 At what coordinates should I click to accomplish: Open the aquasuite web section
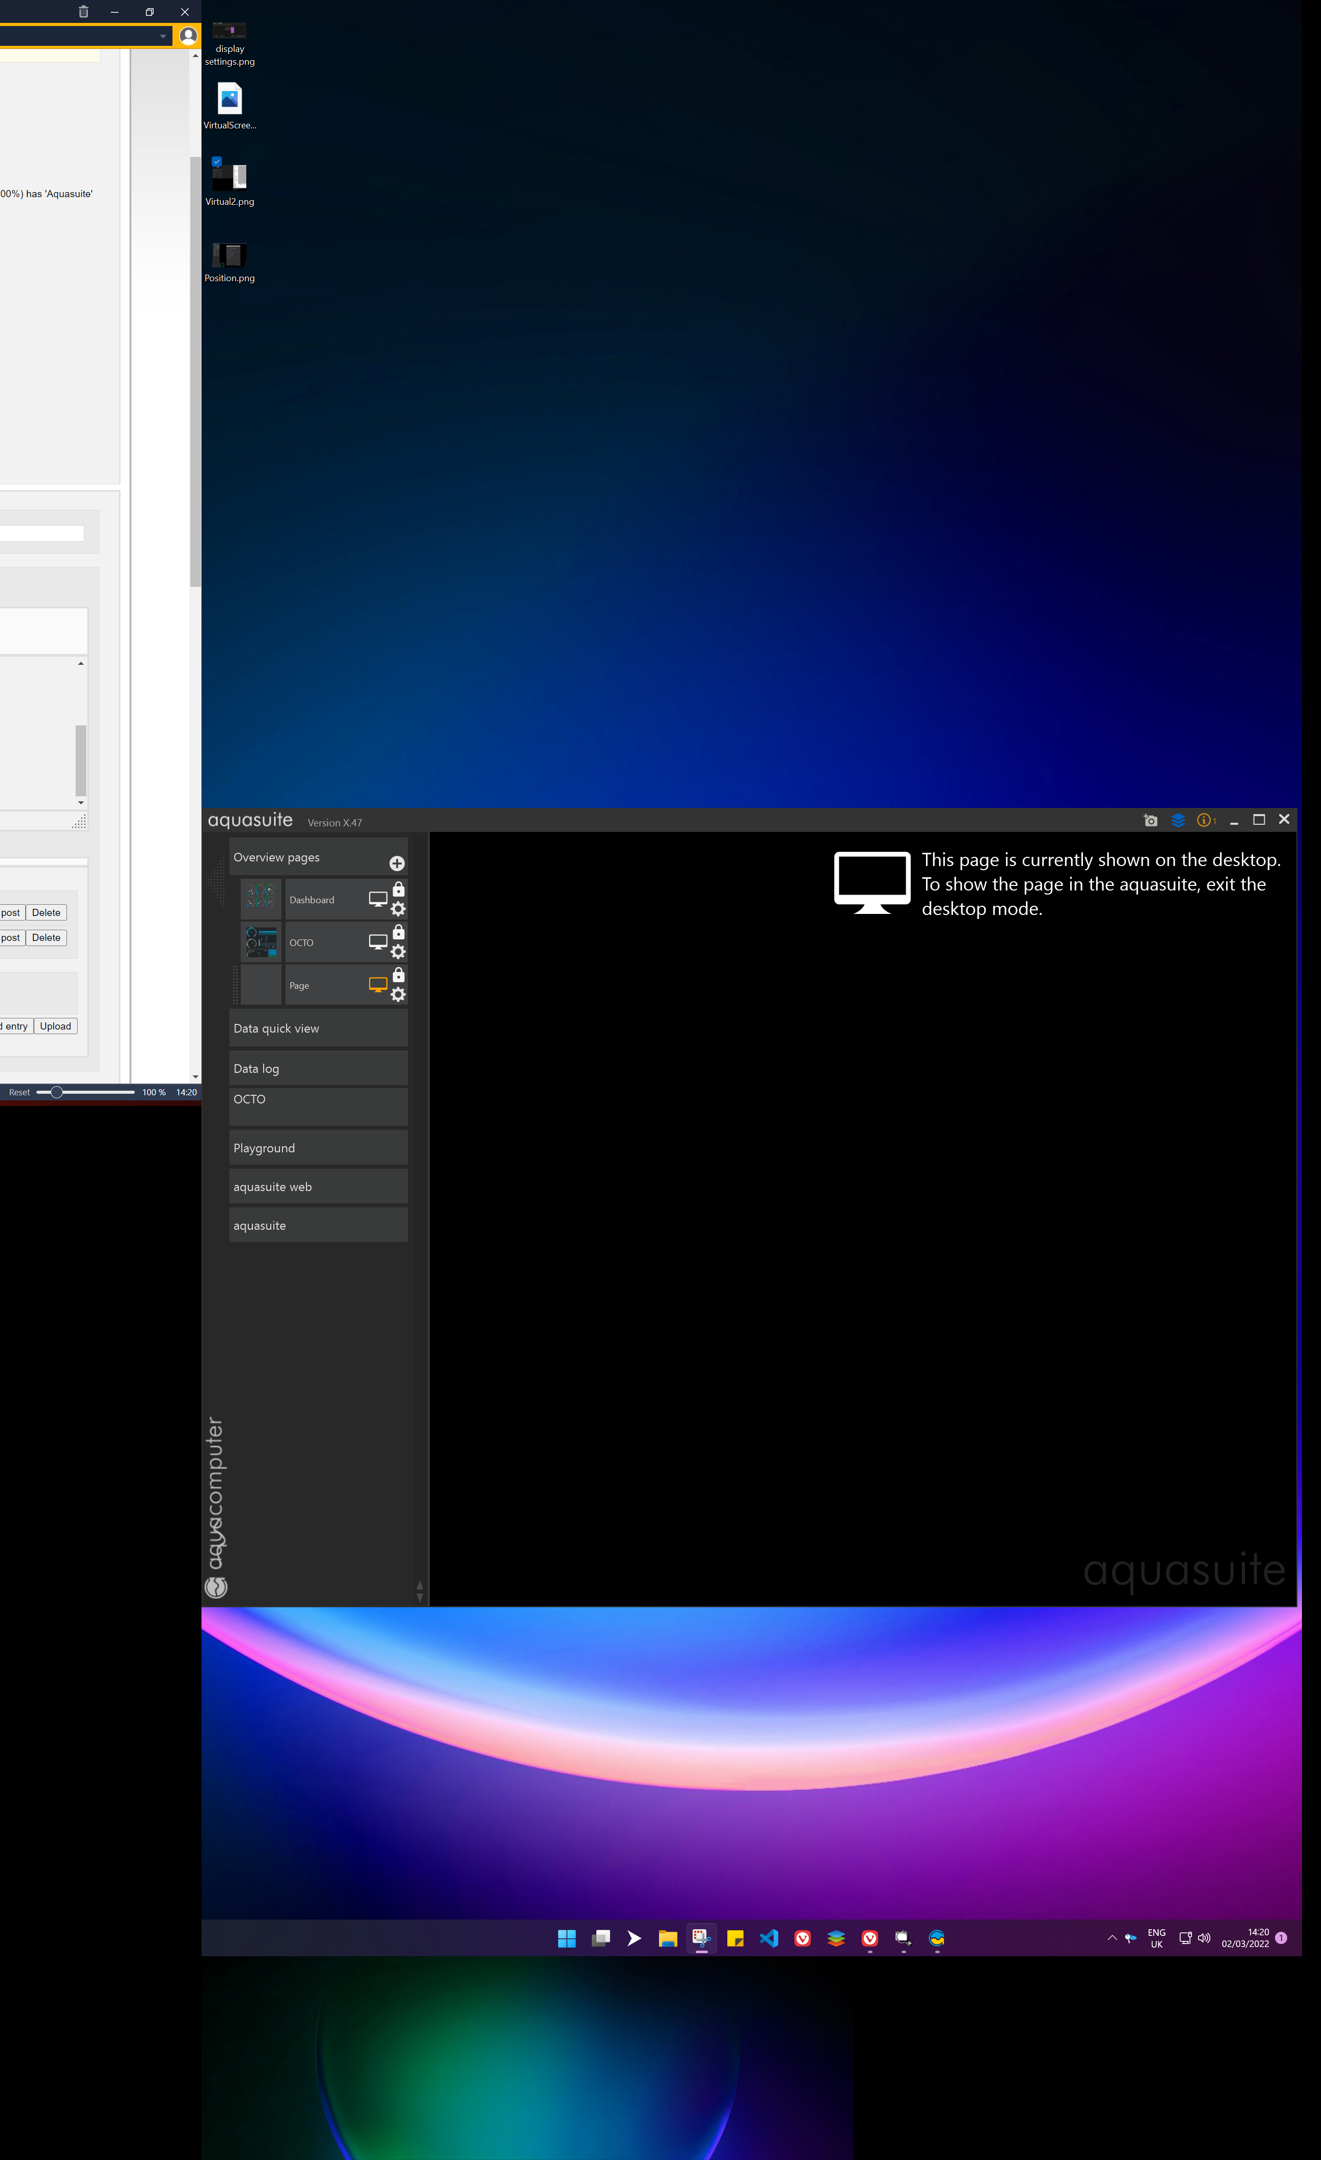318,1187
